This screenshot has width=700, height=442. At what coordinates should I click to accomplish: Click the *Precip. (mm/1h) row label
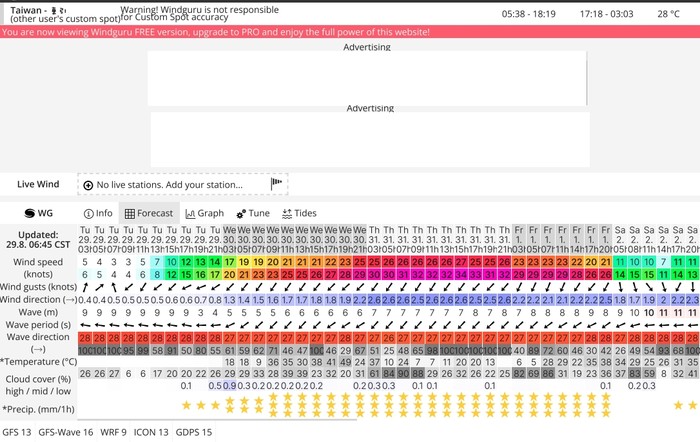pyautogui.click(x=38, y=409)
